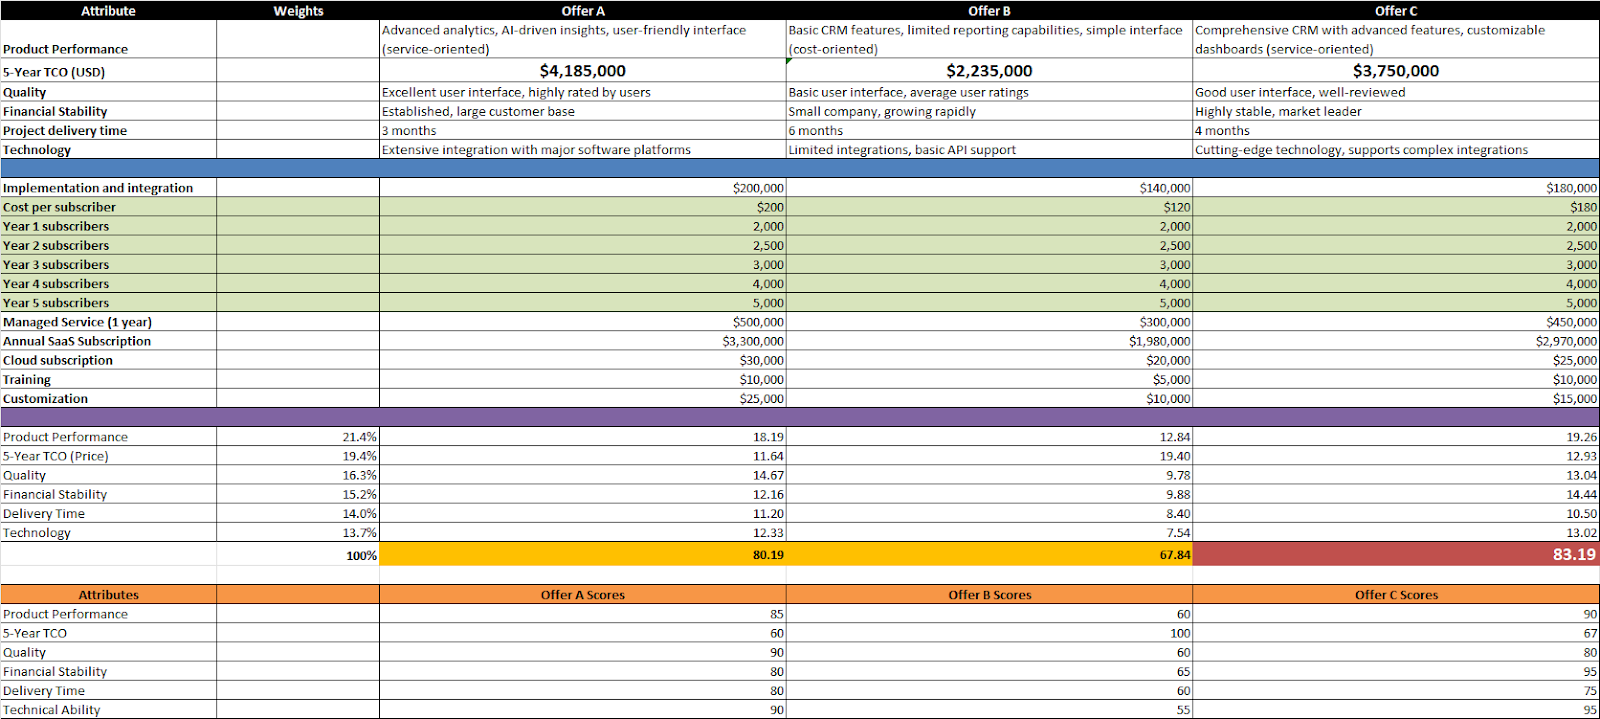Click 'Limited integrations, basic API support' cell
Screen dimensions: 1600x719
(989, 150)
